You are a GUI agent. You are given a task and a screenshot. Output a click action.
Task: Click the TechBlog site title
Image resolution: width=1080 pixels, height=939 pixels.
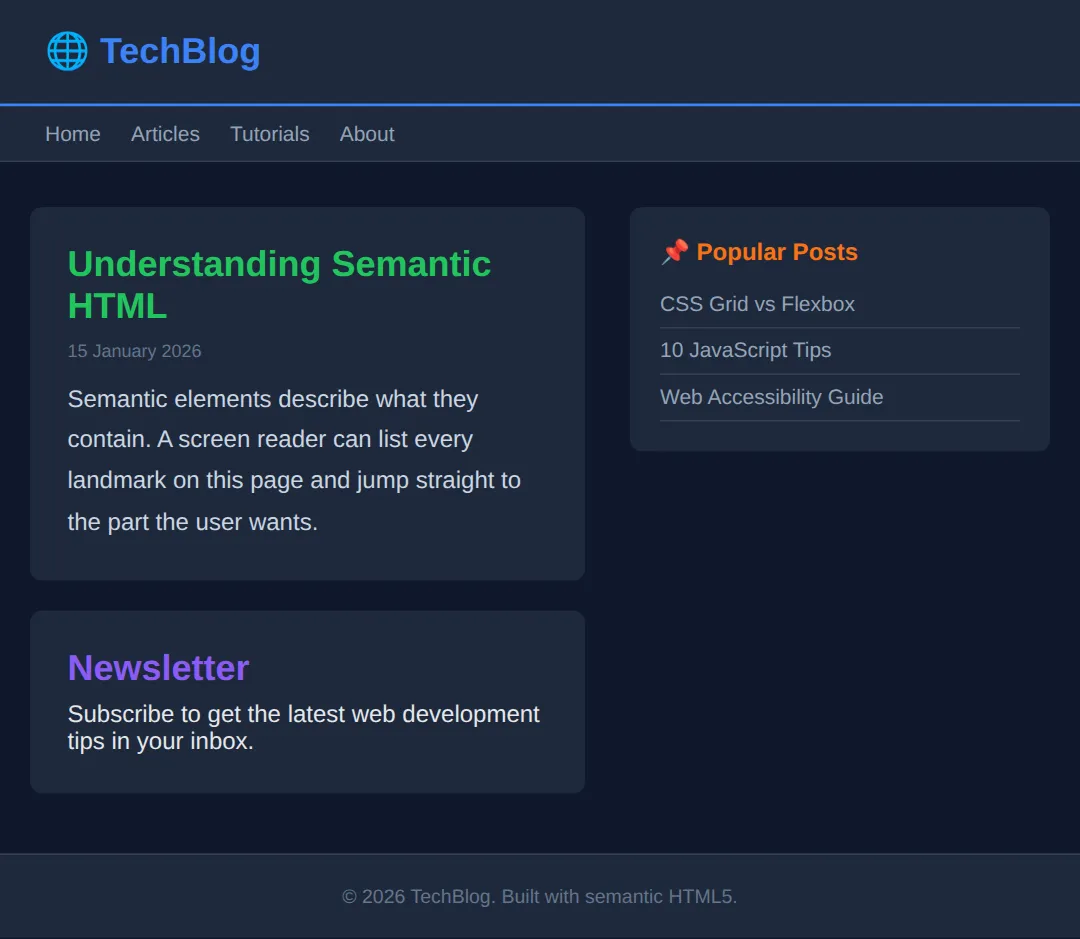click(180, 51)
